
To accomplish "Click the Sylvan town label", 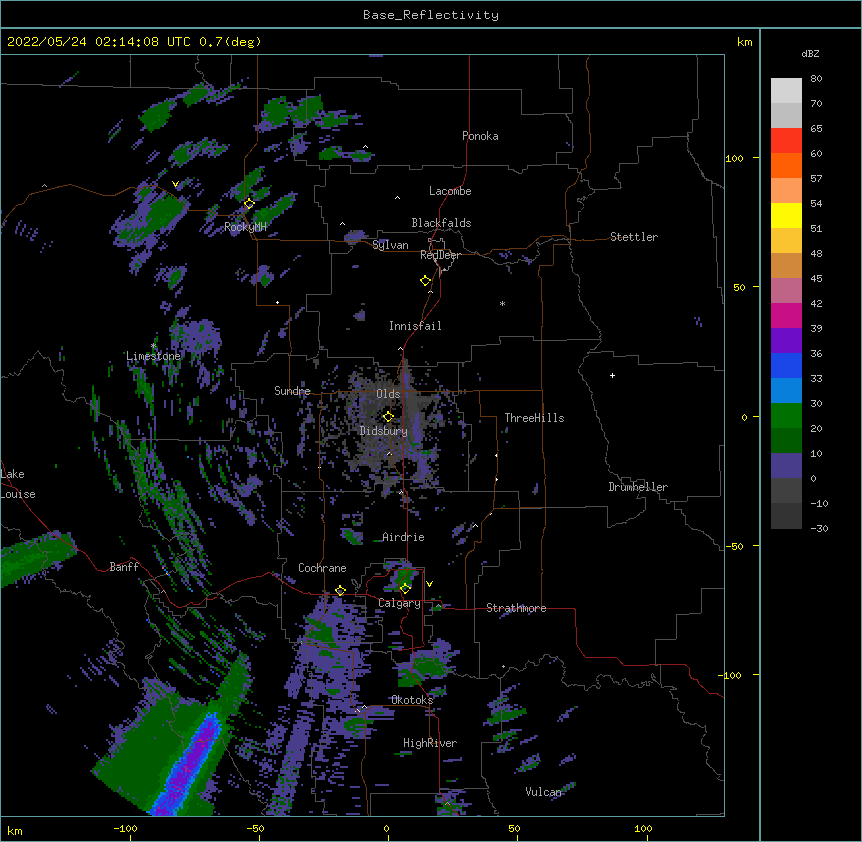I will 390,245.
